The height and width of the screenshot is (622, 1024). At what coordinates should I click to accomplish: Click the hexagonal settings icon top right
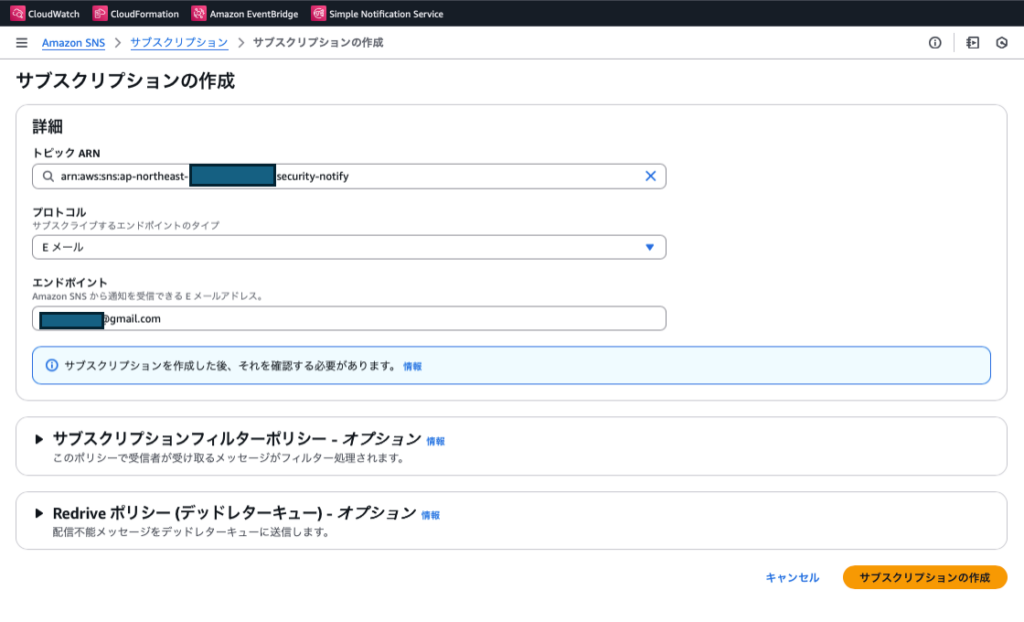[x=1000, y=43]
